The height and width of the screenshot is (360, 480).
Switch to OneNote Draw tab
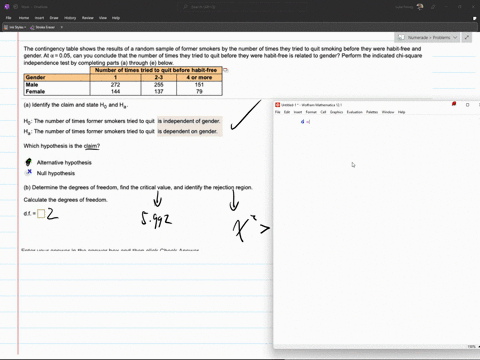coord(54,18)
